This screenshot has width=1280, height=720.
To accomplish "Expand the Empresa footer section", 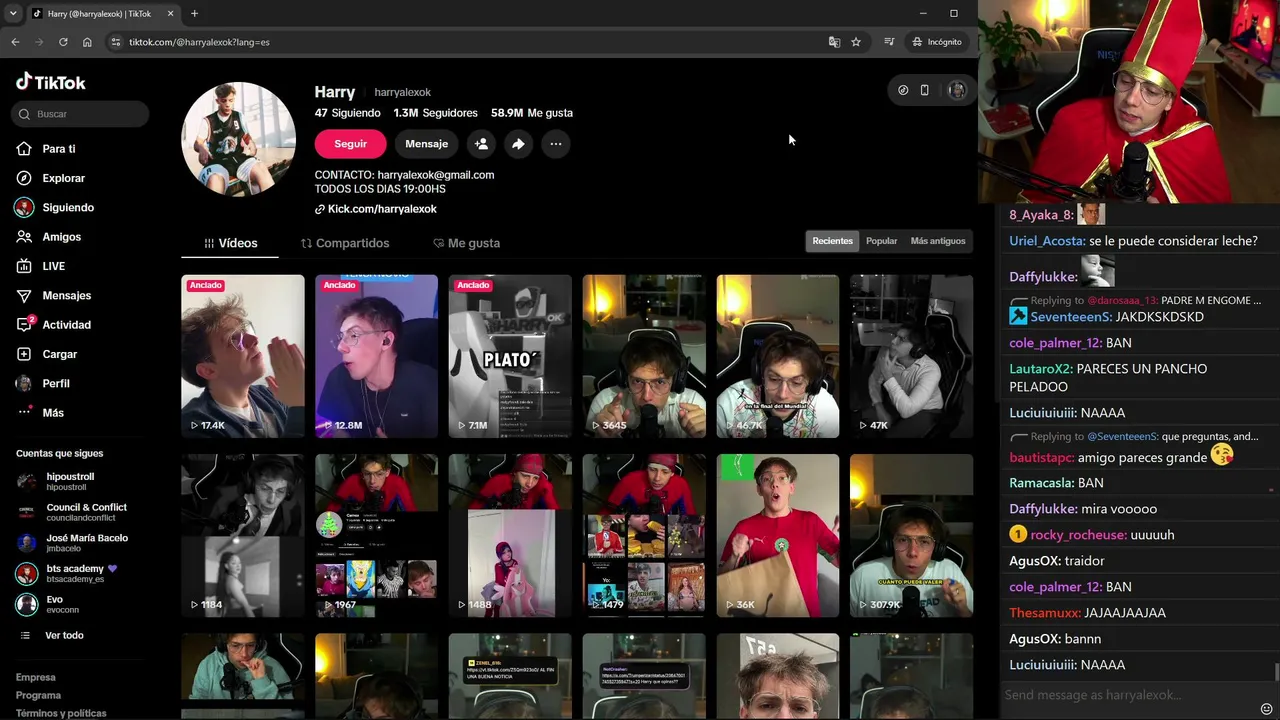I will coord(36,677).
